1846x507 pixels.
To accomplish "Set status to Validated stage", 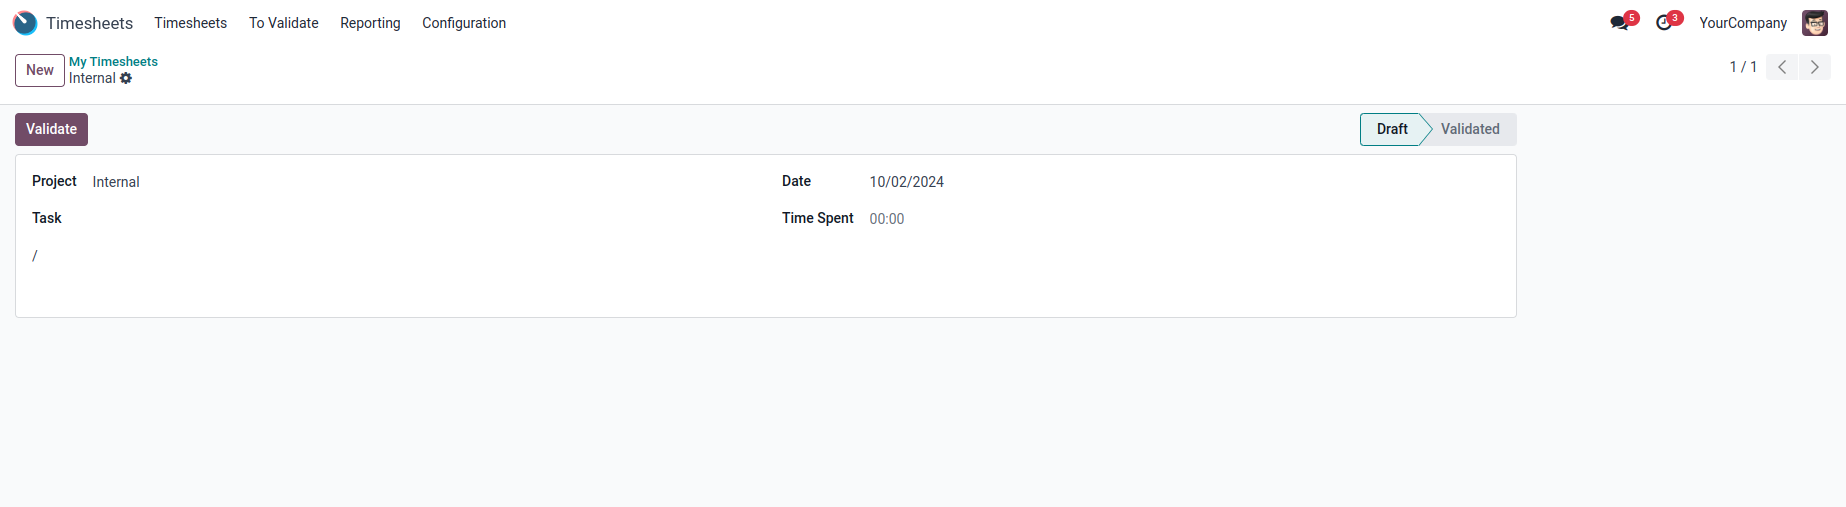I will point(1469,129).
